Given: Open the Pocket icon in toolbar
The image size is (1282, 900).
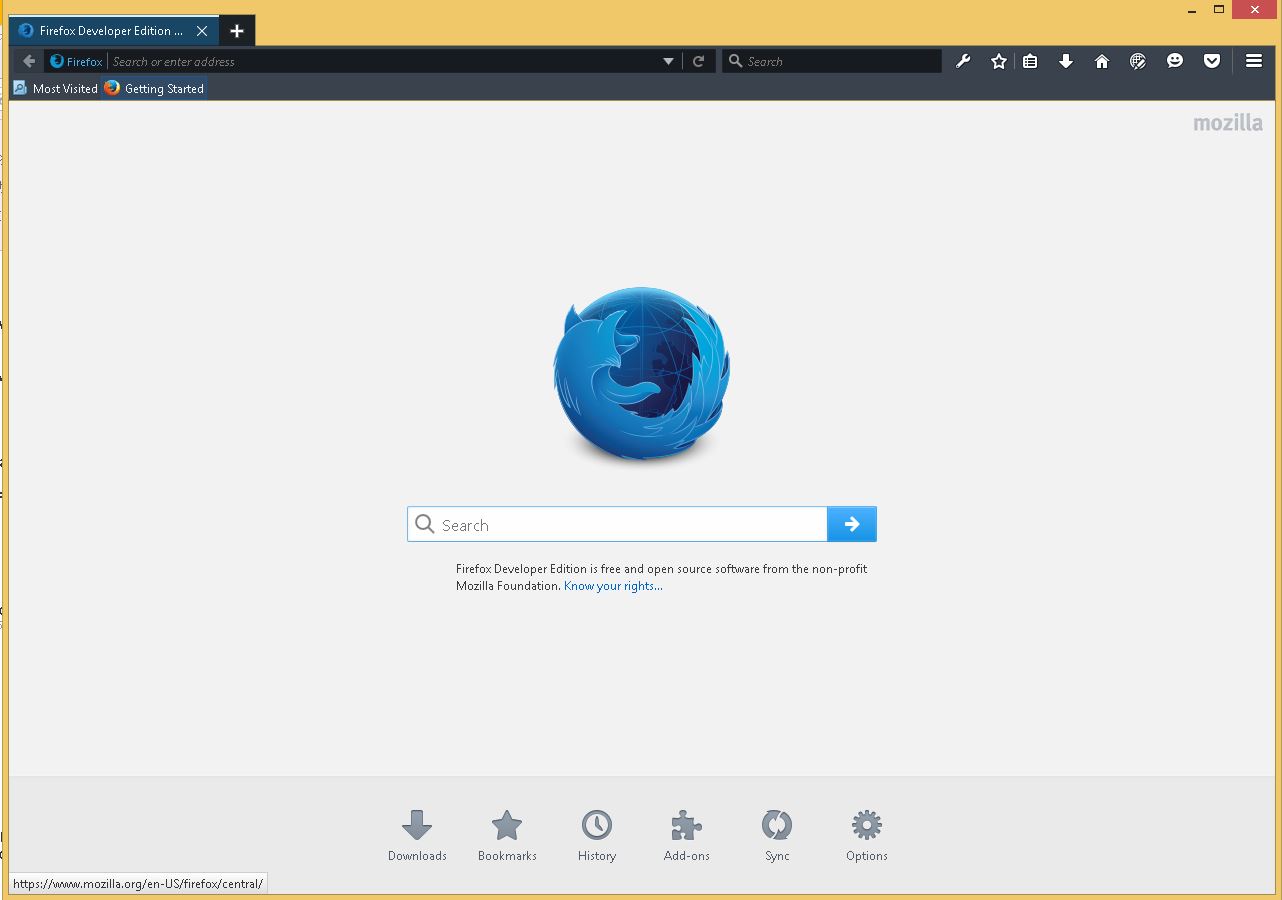Looking at the screenshot, I should tap(1212, 61).
